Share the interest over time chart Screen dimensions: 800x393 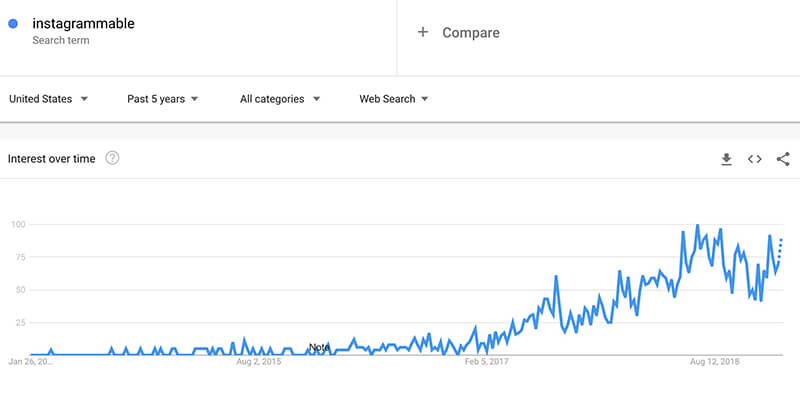783,159
